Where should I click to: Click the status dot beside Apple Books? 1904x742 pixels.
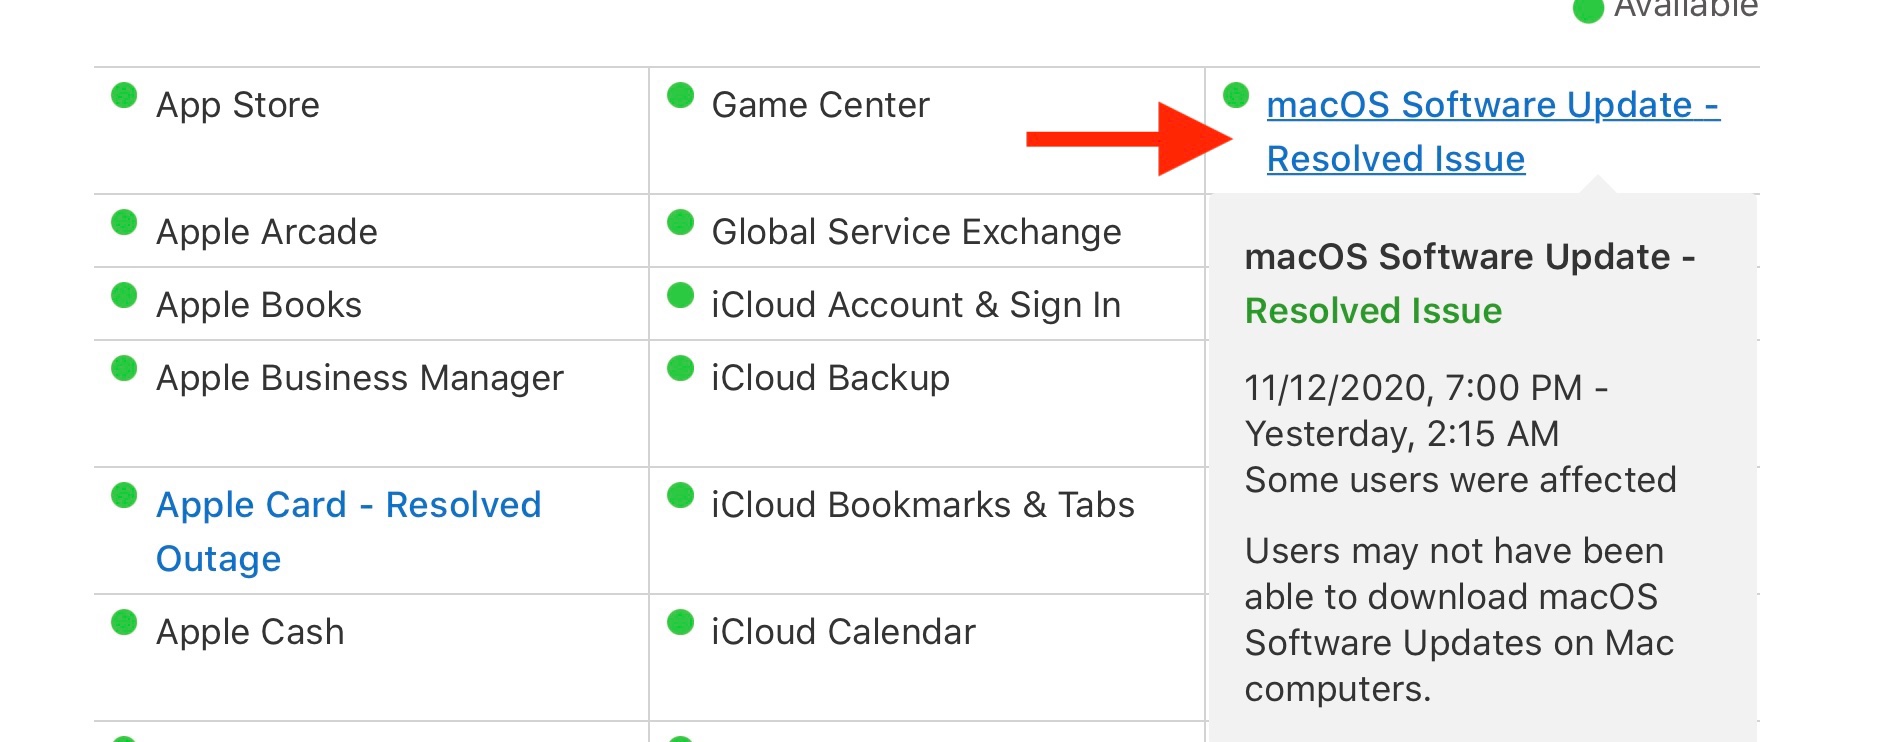tap(124, 296)
